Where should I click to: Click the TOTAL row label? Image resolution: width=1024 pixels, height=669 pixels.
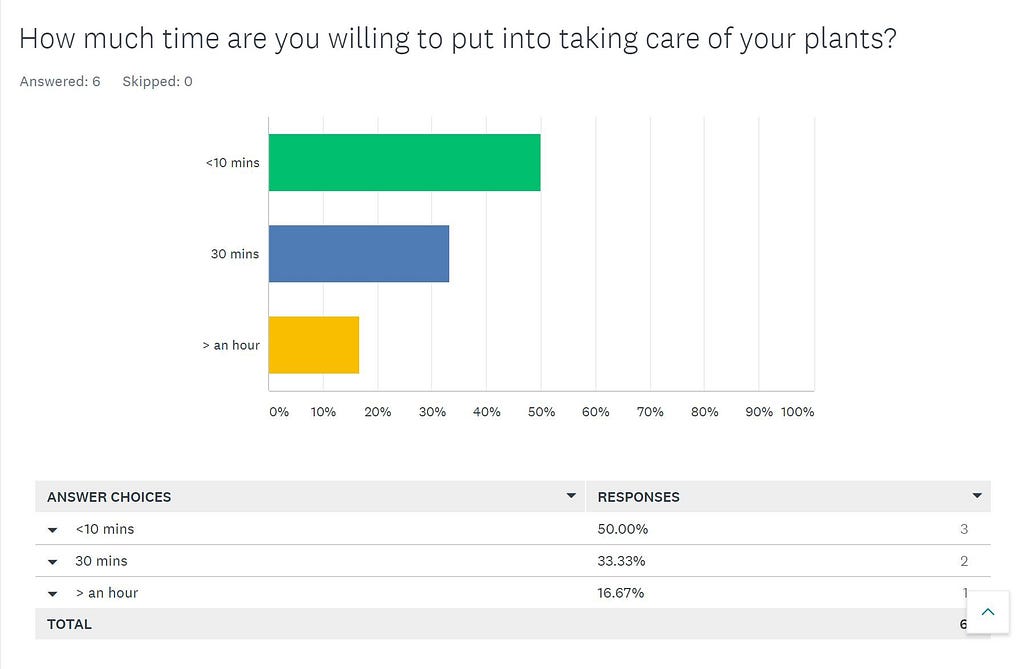[x=69, y=625]
